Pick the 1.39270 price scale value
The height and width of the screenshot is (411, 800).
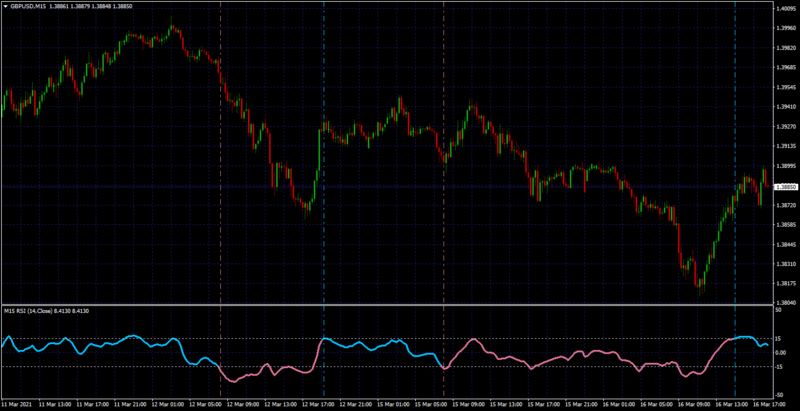[785, 126]
